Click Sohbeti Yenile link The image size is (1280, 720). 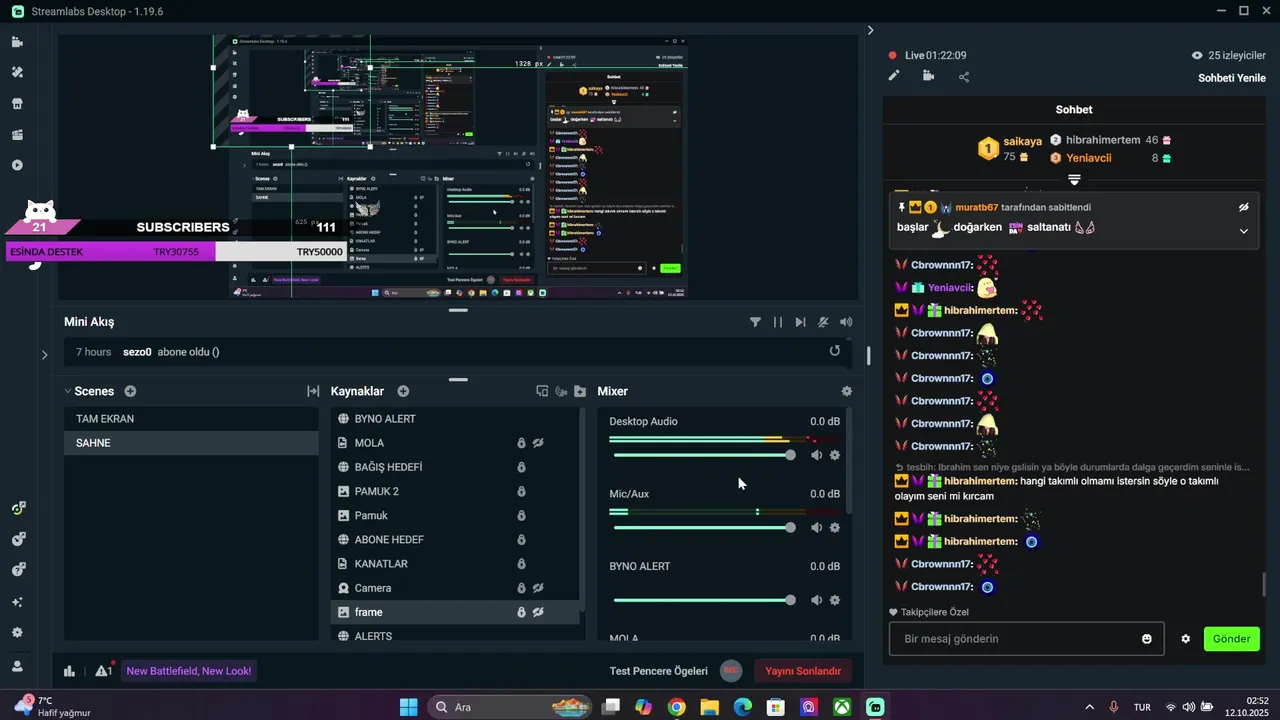click(x=1232, y=78)
